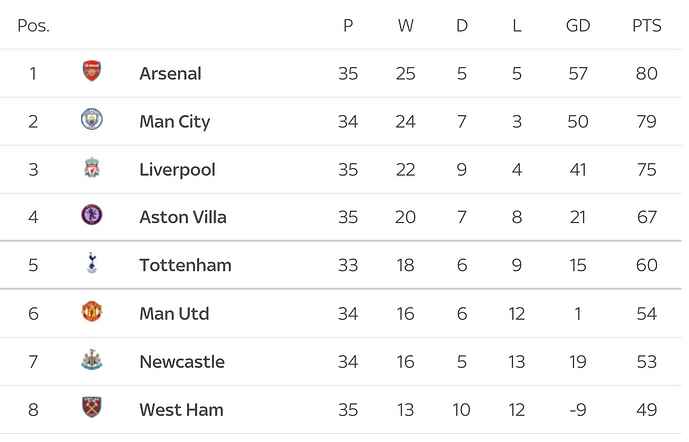
Task: Click the Tottenham club crest
Action: coord(92,264)
